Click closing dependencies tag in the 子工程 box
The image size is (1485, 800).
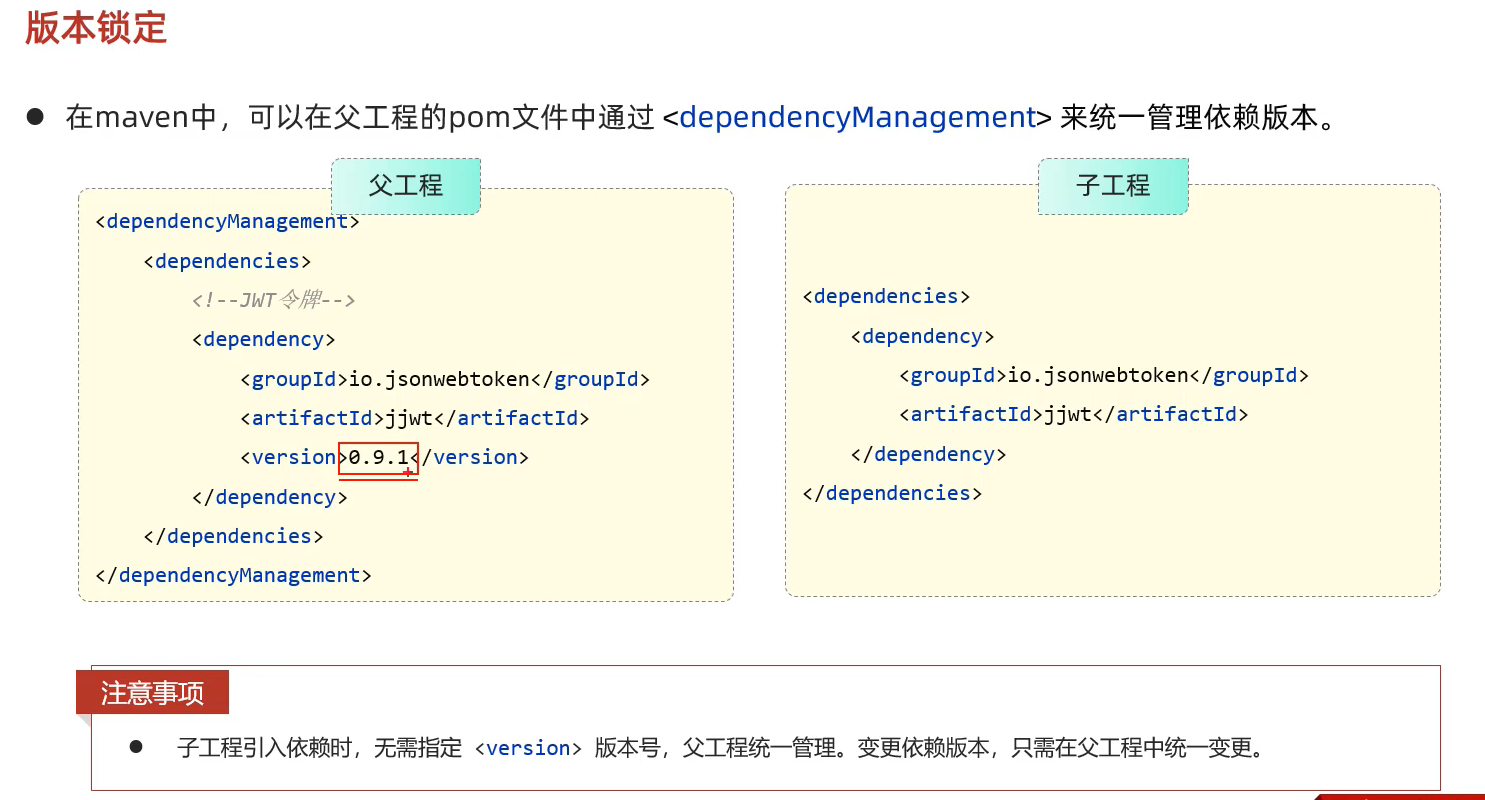(x=892, y=493)
